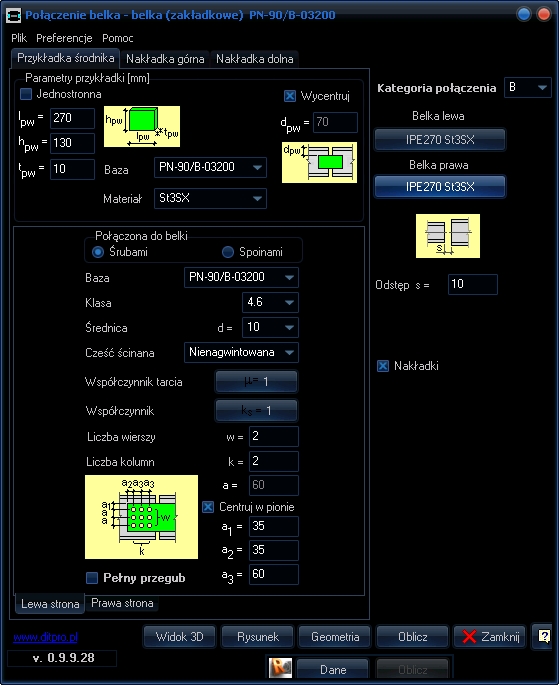Toggle the Pełny przegub checkbox

92,578
